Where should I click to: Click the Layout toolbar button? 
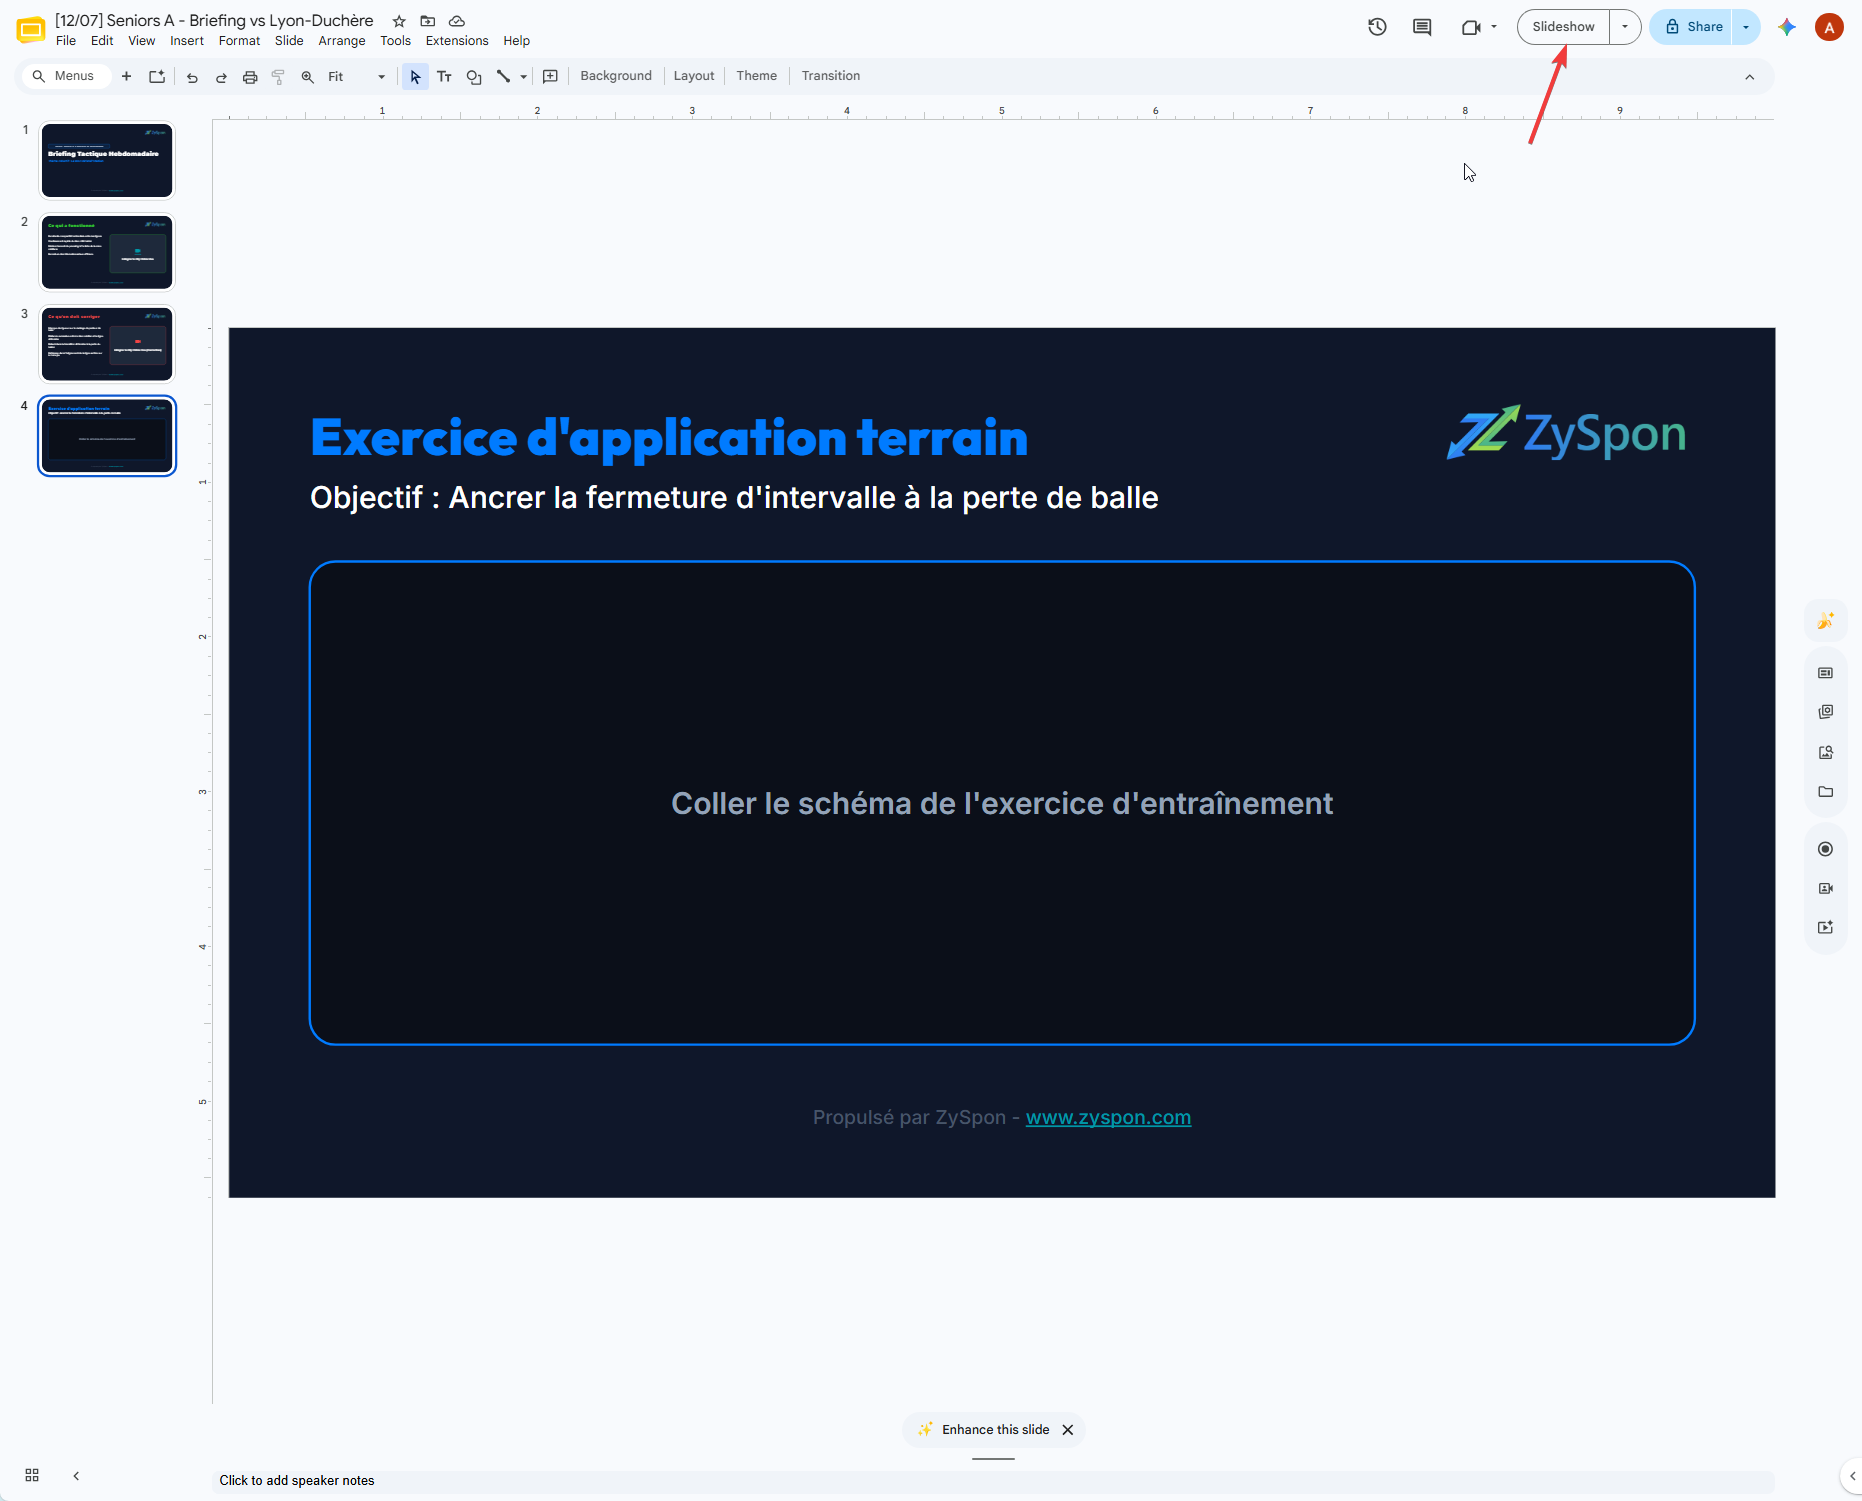[x=694, y=76]
